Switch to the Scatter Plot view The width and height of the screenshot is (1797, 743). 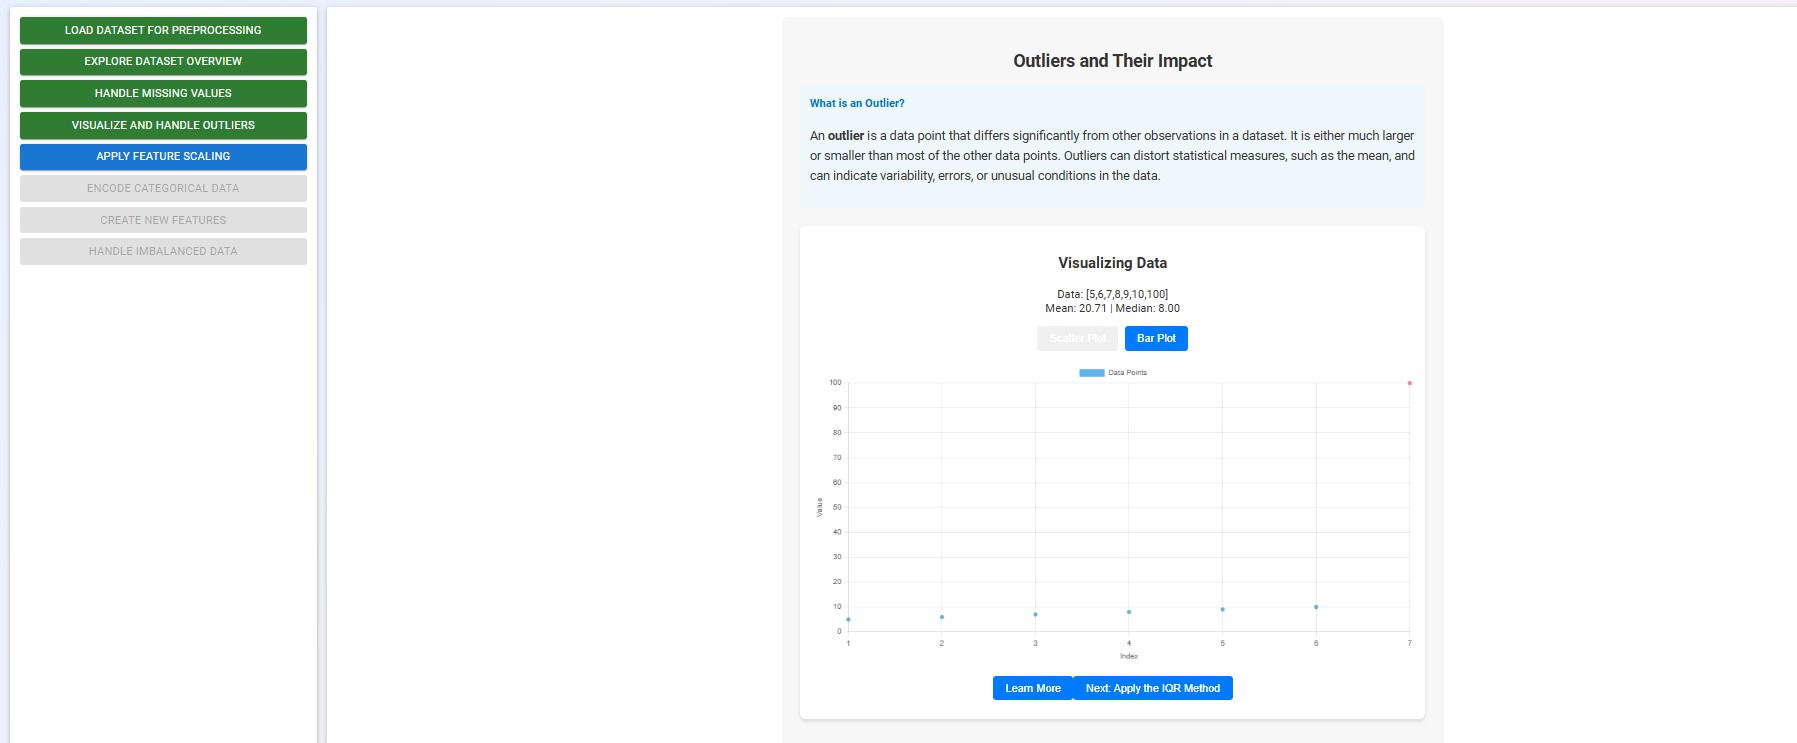1077,338
